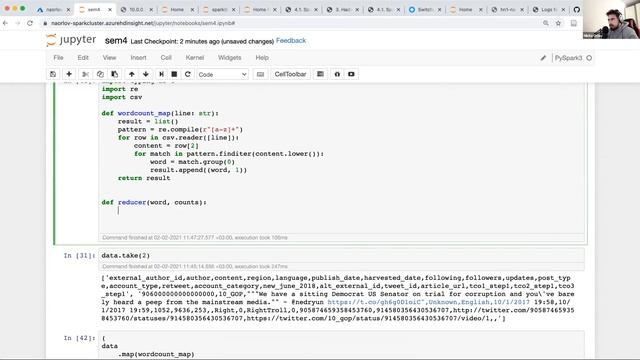The height and width of the screenshot is (360, 640).
Task: Open the command palette keyboard icon
Action: [x=260, y=74]
